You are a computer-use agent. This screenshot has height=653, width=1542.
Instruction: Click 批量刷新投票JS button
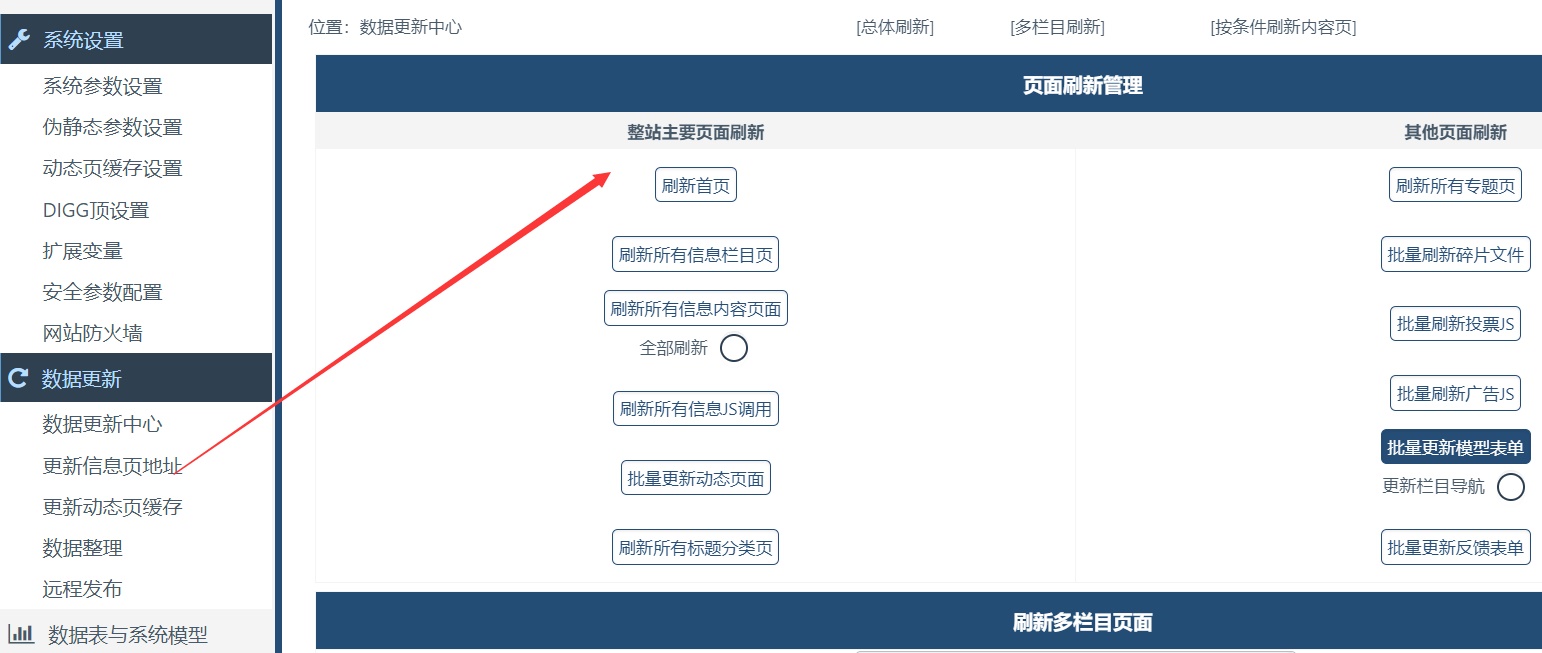point(1456,323)
